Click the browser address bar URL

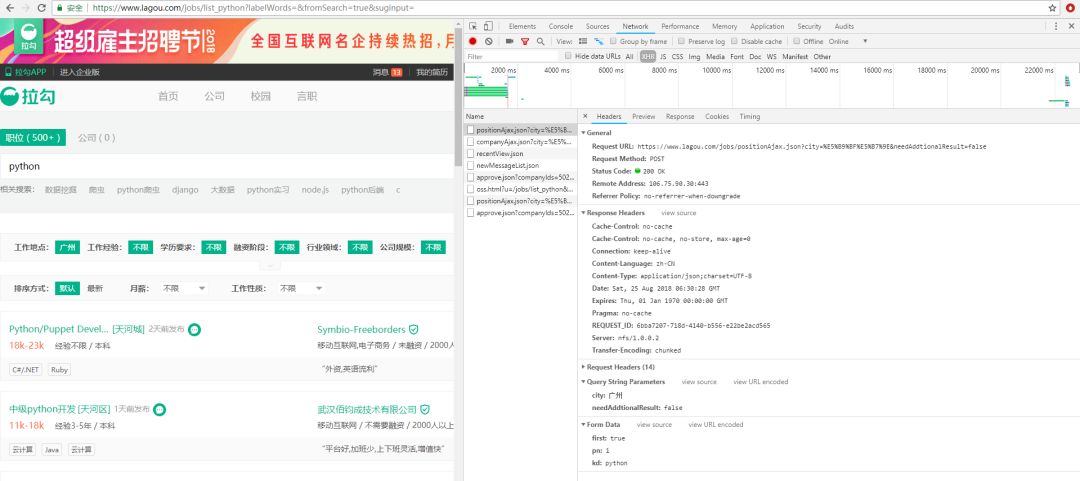[253, 8]
